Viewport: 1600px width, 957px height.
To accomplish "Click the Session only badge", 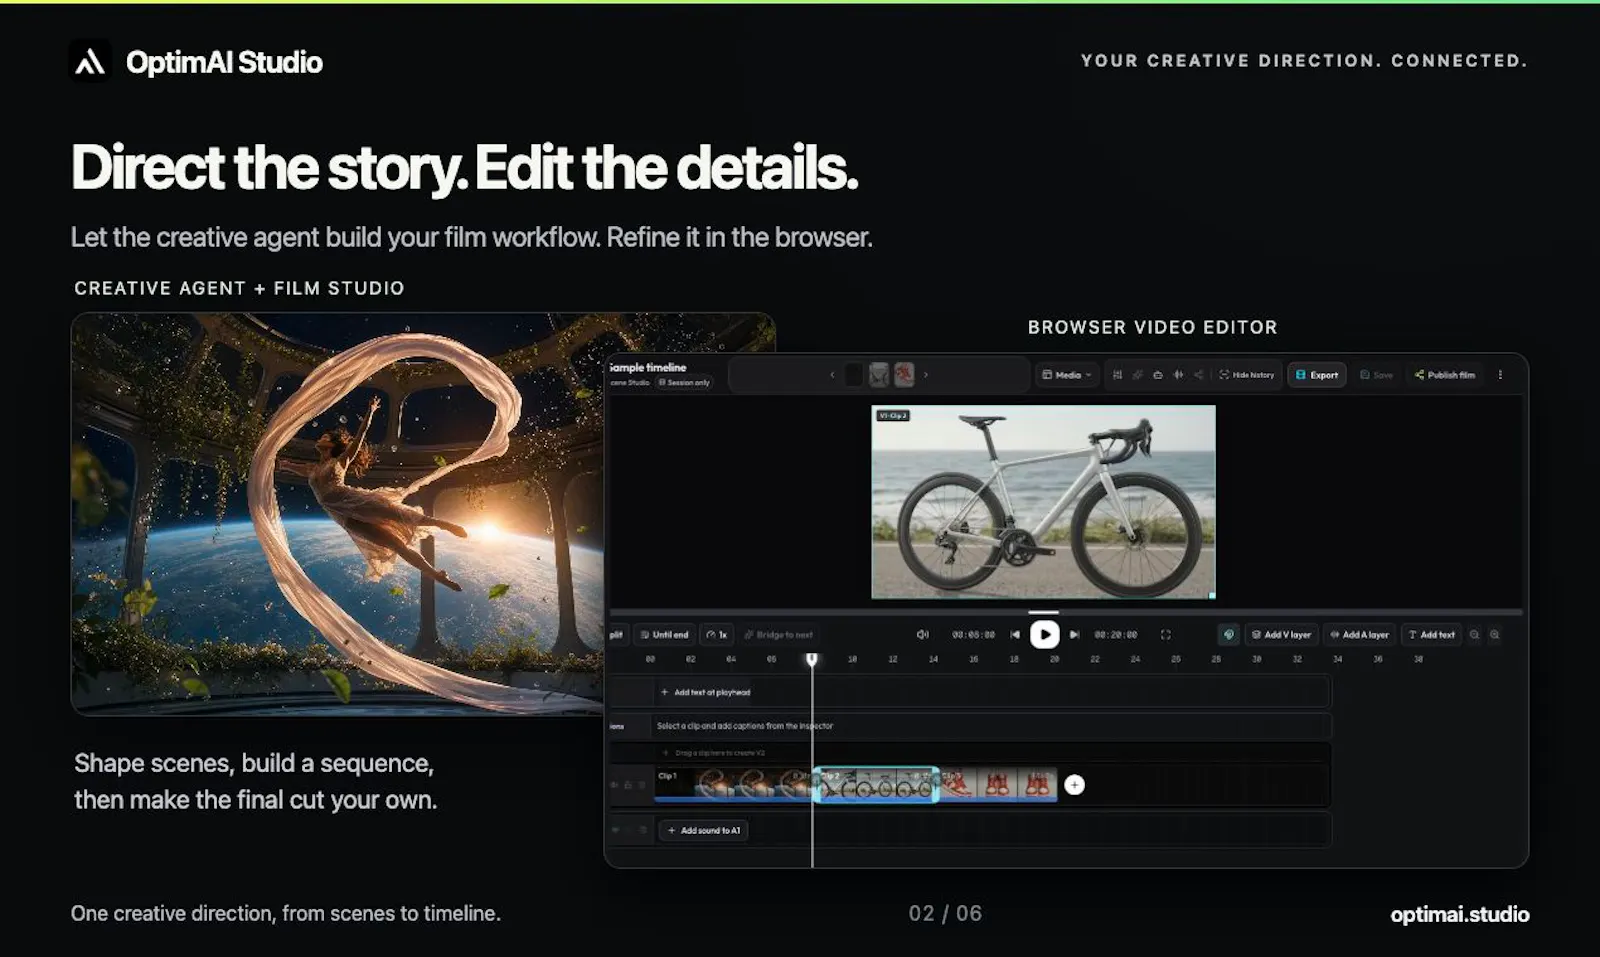I will pos(684,382).
